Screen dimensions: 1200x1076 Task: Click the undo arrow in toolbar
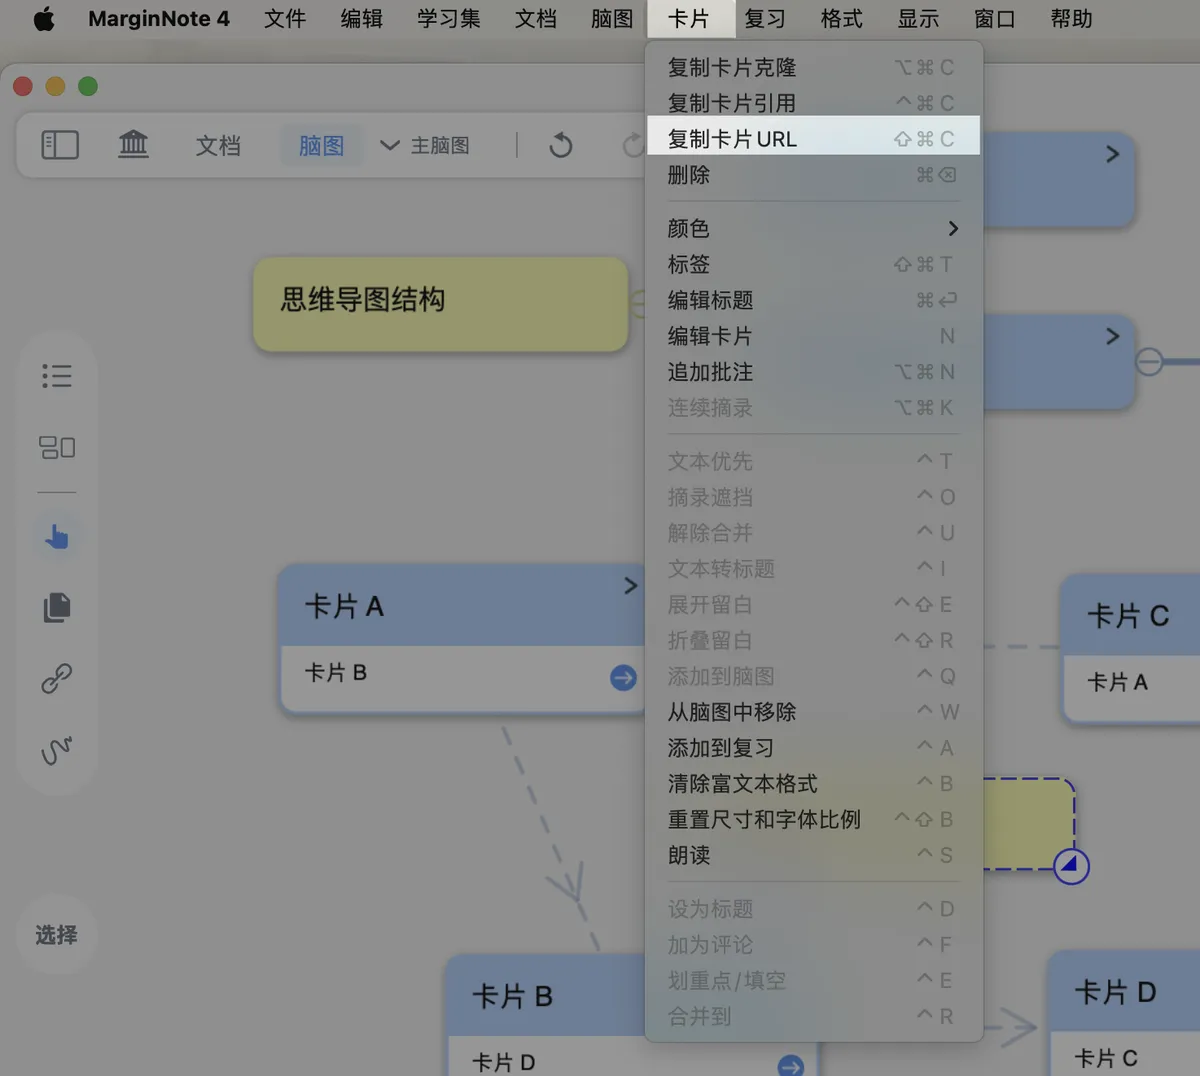(x=561, y=145)
